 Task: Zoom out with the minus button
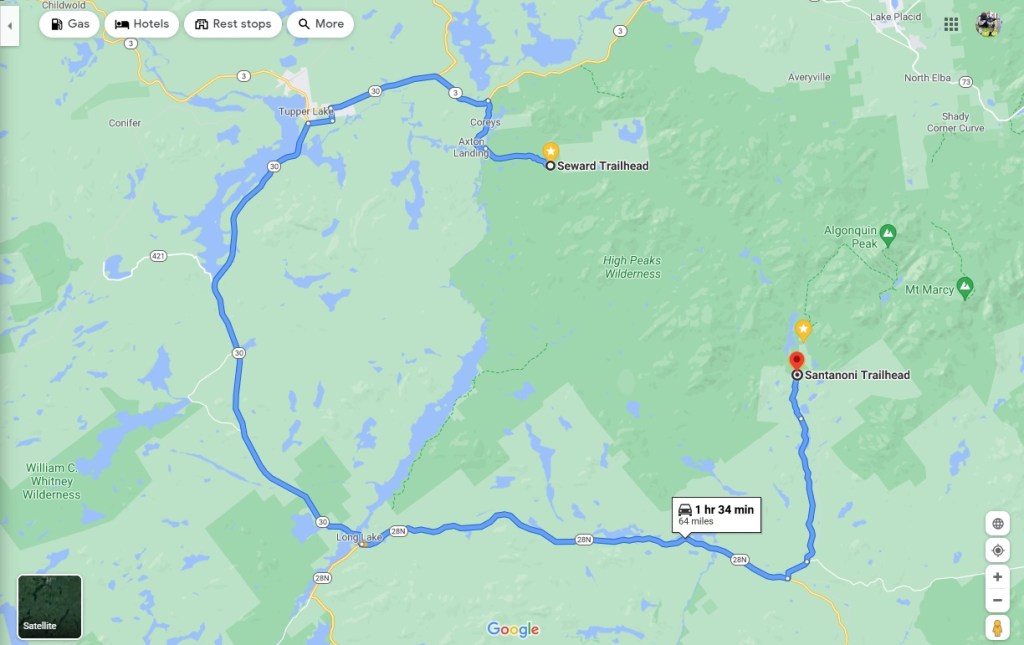click(x=997, y=600)
